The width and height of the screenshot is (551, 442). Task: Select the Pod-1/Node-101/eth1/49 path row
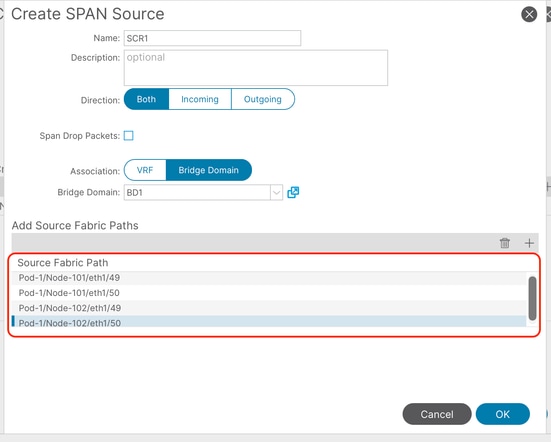pyautogui.click(x=269, y=278)
